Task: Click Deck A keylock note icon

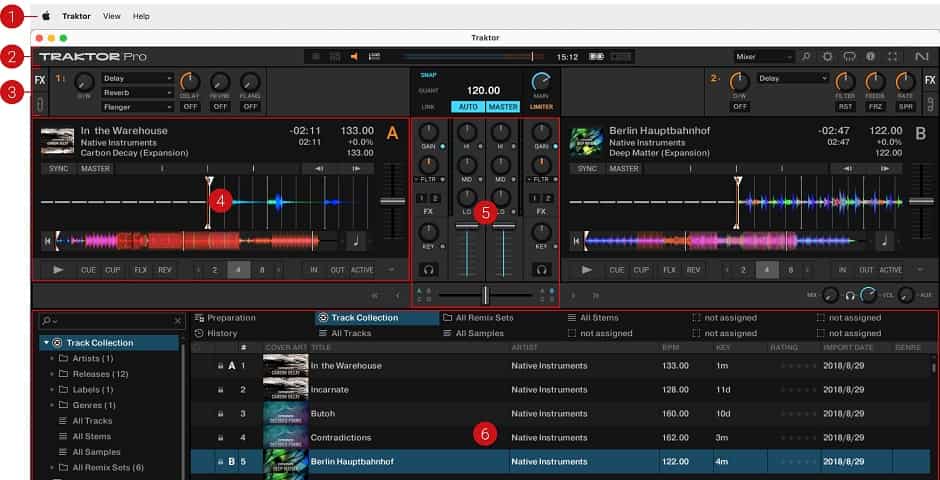Action: click(355, 241)
